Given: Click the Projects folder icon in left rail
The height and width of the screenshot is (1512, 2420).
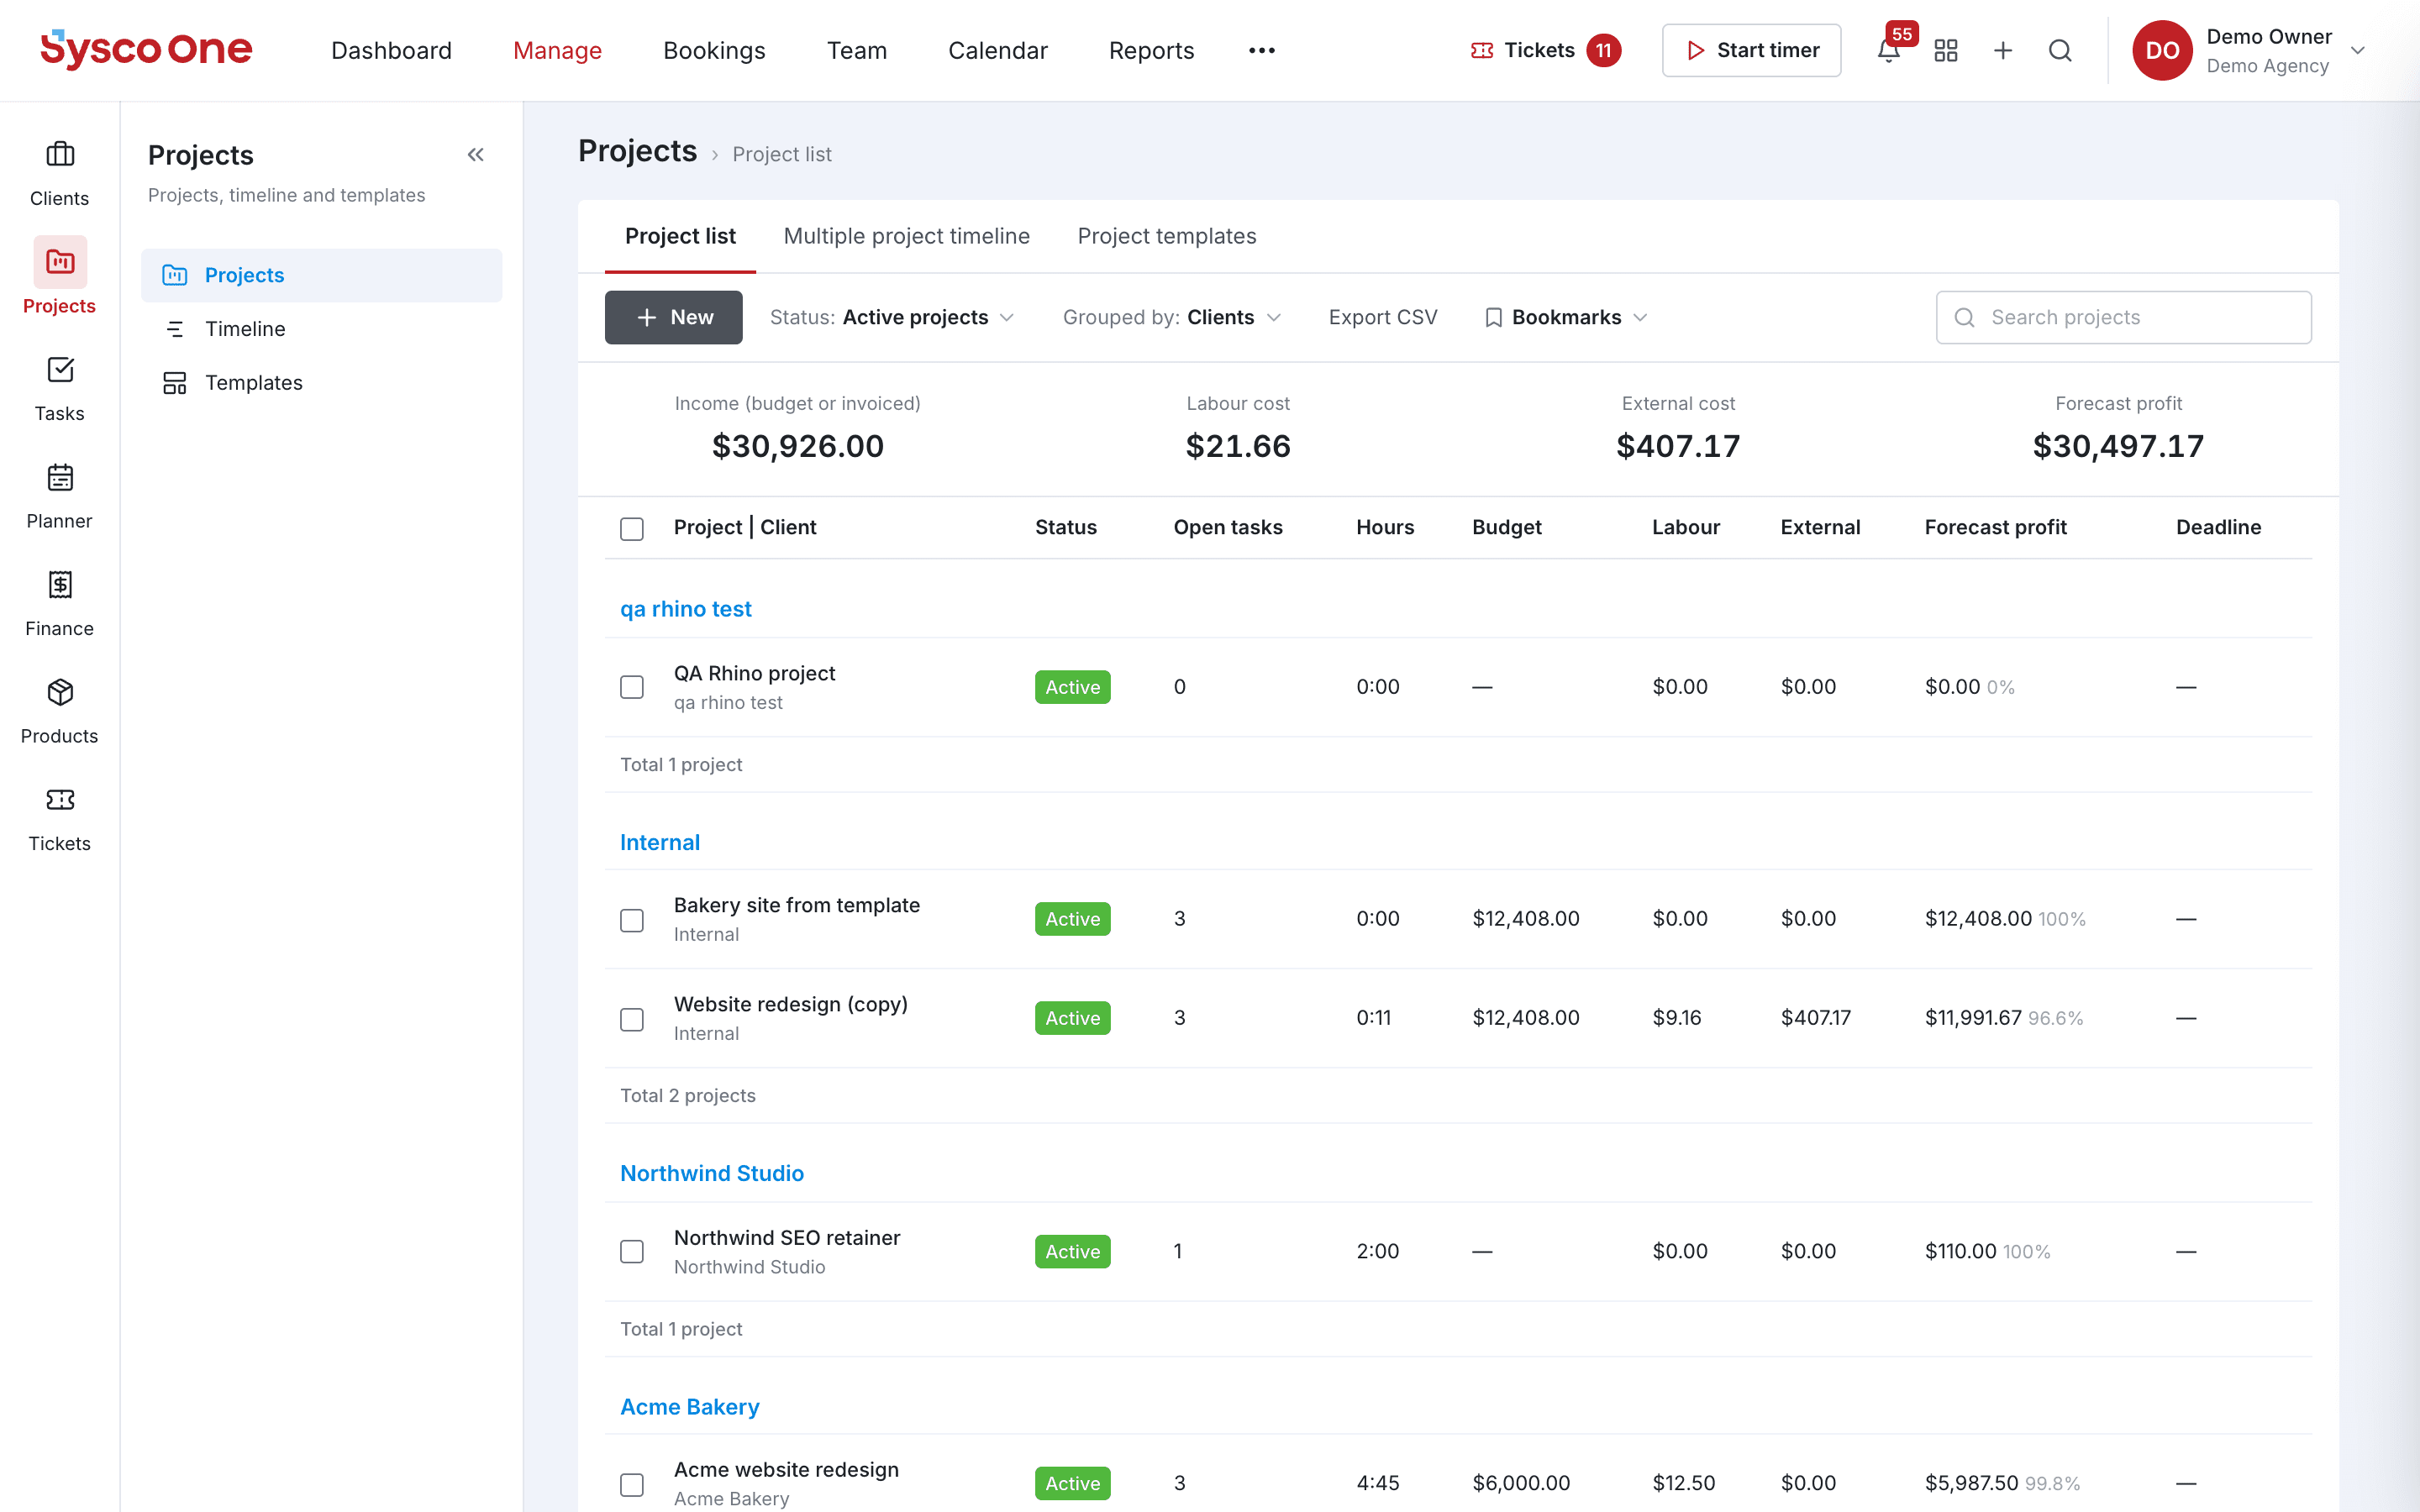Looking at the screenshot, I should 60,262.
